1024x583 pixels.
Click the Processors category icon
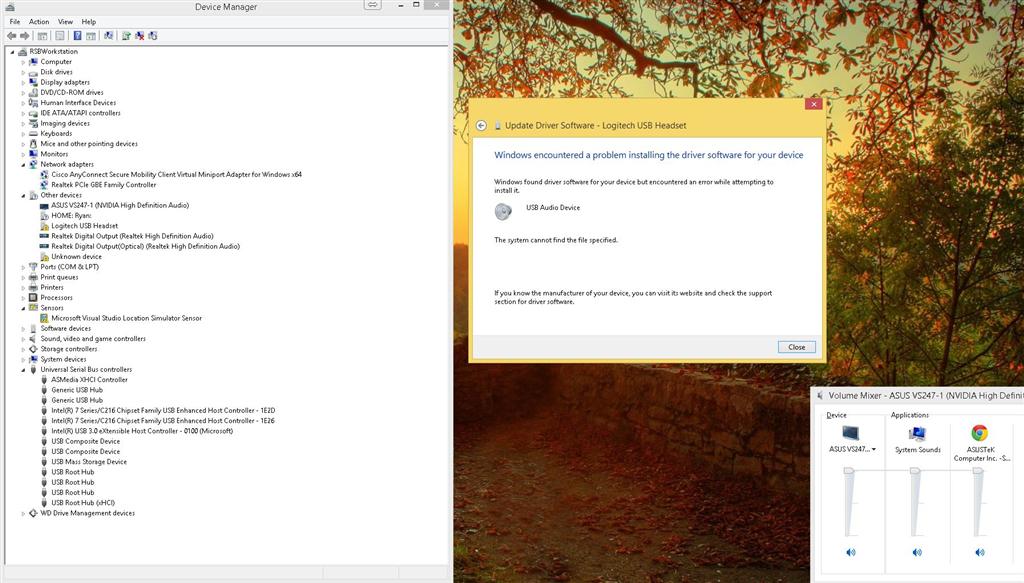[x=33, y=298]
